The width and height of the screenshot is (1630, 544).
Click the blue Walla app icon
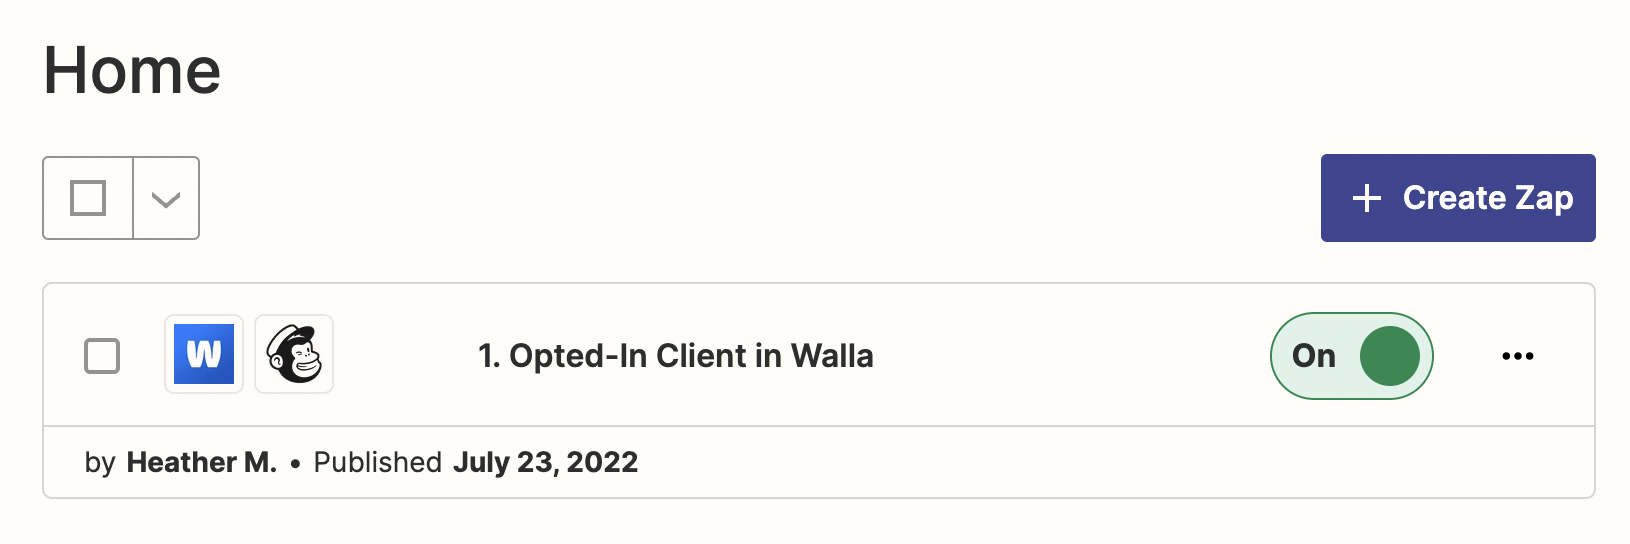(204, 355)
